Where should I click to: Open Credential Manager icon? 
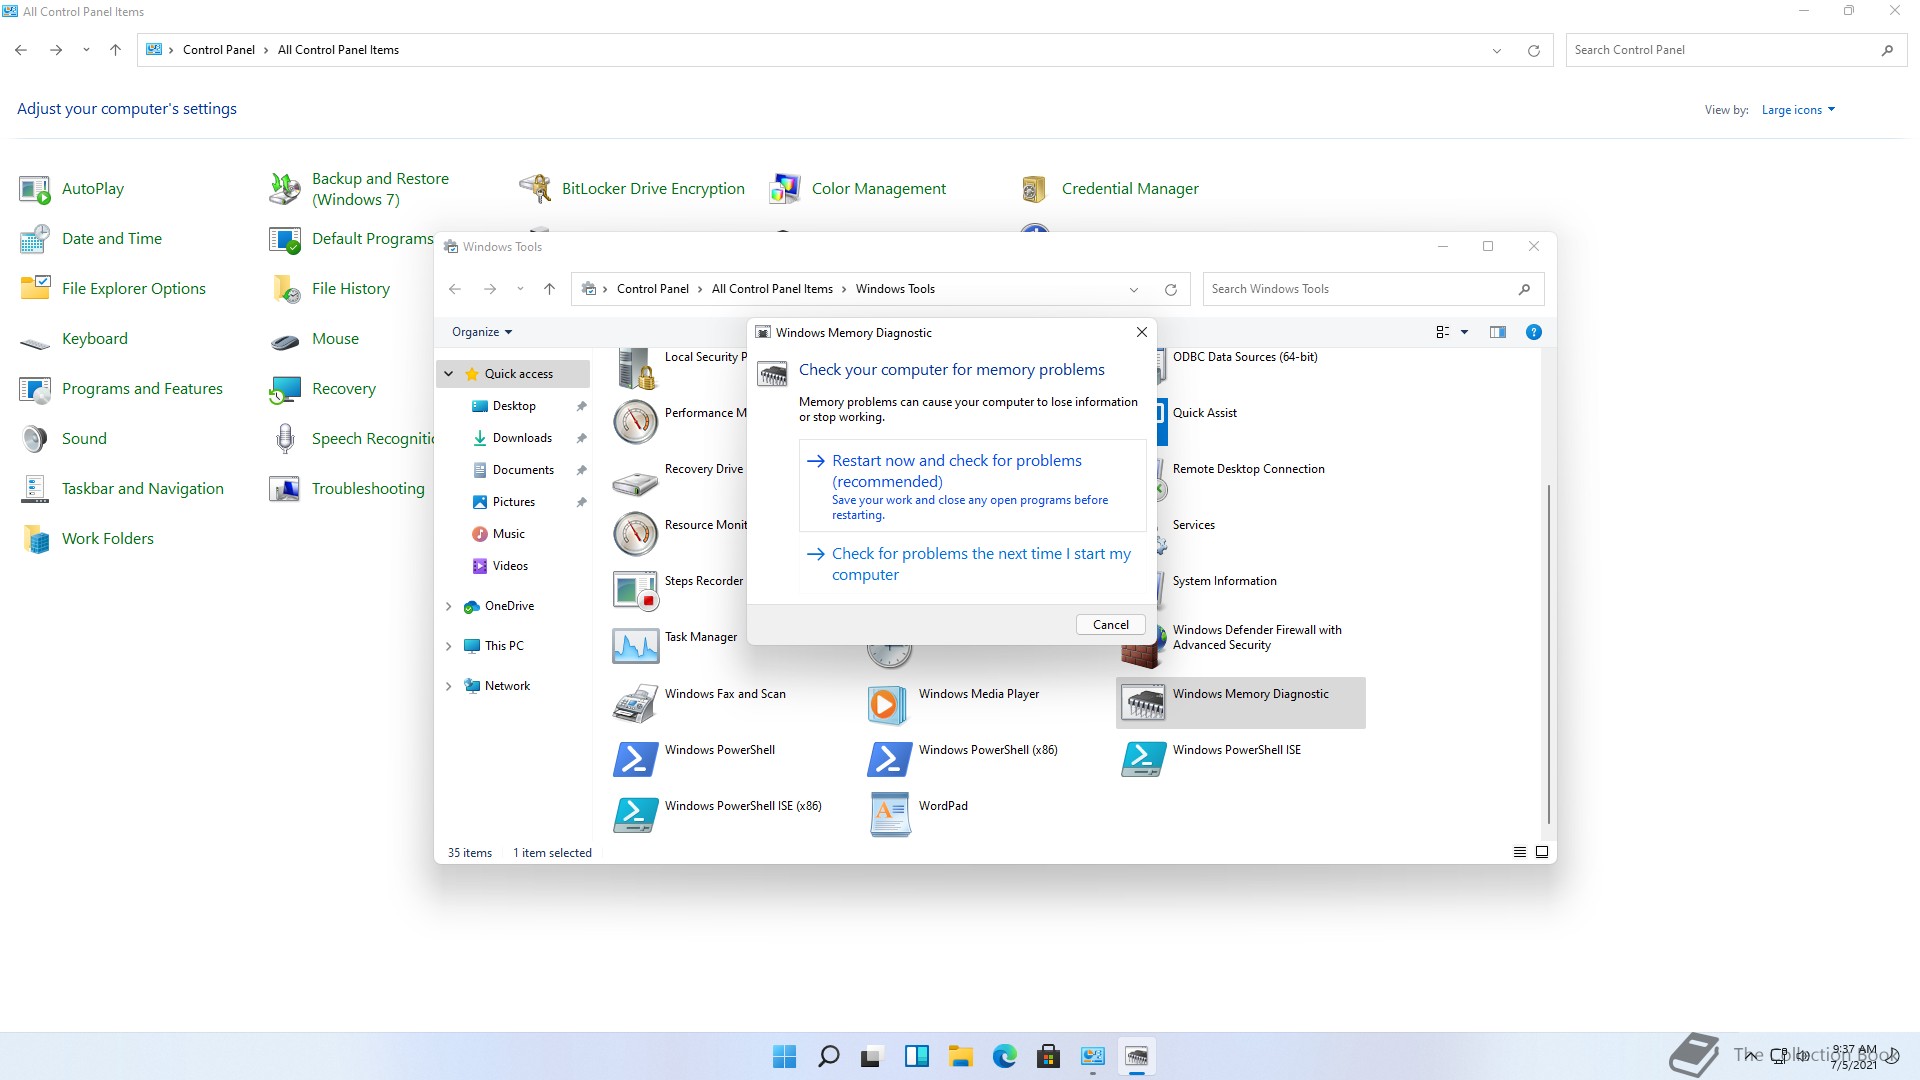1035,189
